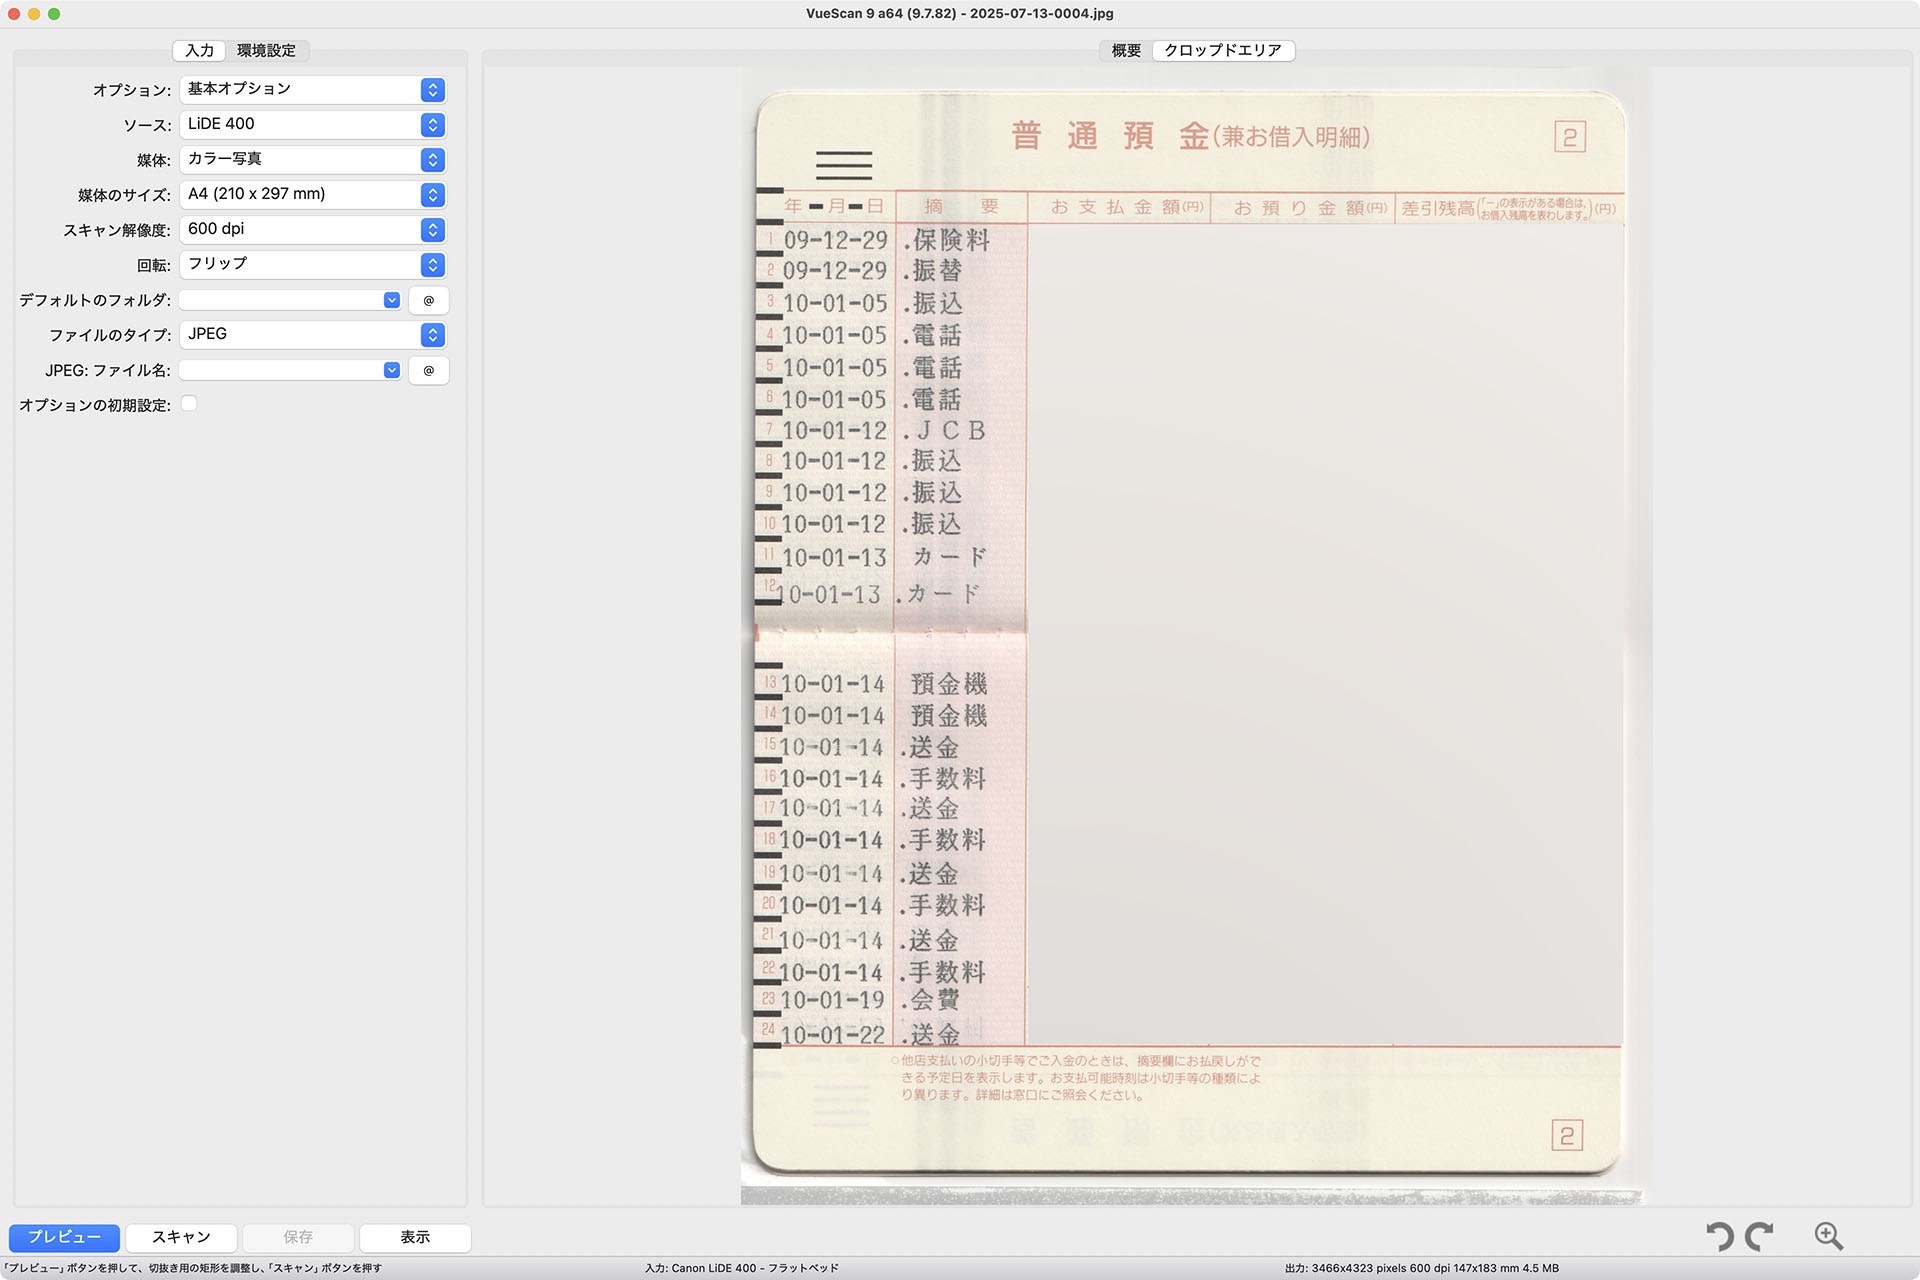Rotate image clockwise with right arrow icon
Screen dimensions: 1920x1280
coord(1759,1237)
